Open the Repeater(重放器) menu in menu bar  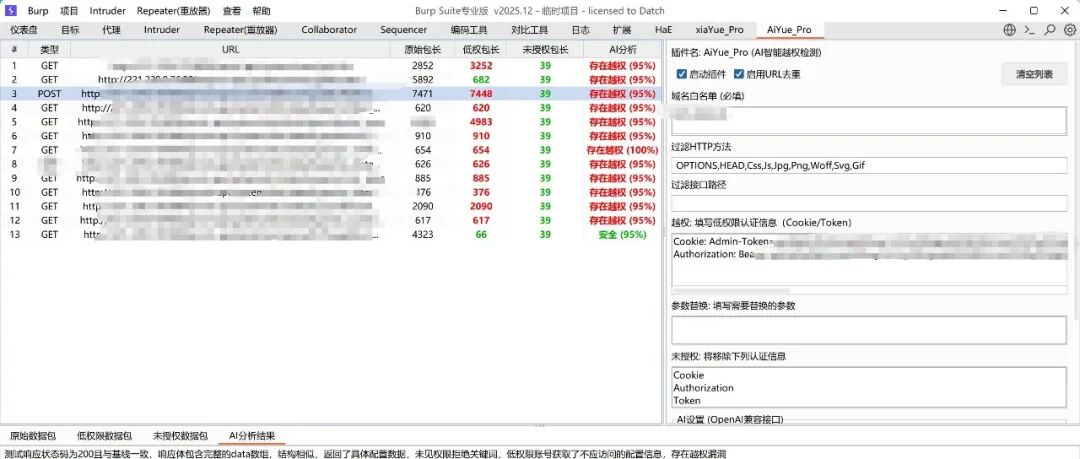pos(174,11)
